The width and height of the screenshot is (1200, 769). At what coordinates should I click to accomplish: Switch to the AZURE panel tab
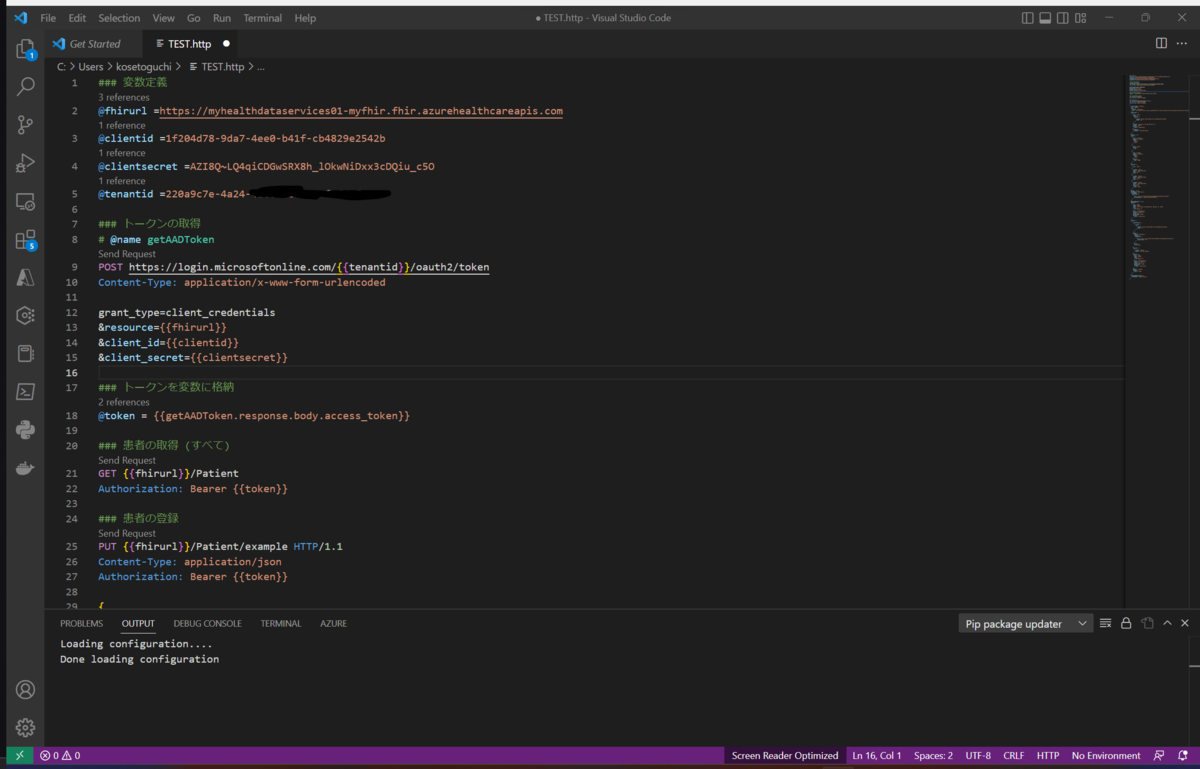pyautogui.click(x=333, y=623)
